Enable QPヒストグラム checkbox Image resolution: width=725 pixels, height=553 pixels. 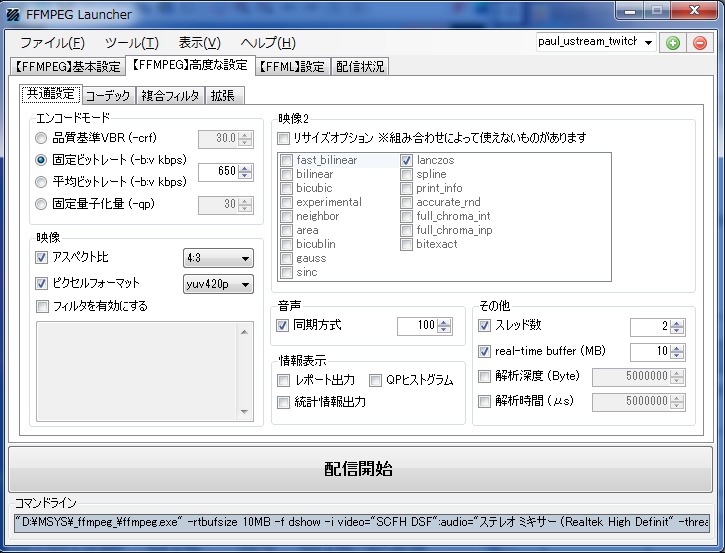tap(375, 381)
